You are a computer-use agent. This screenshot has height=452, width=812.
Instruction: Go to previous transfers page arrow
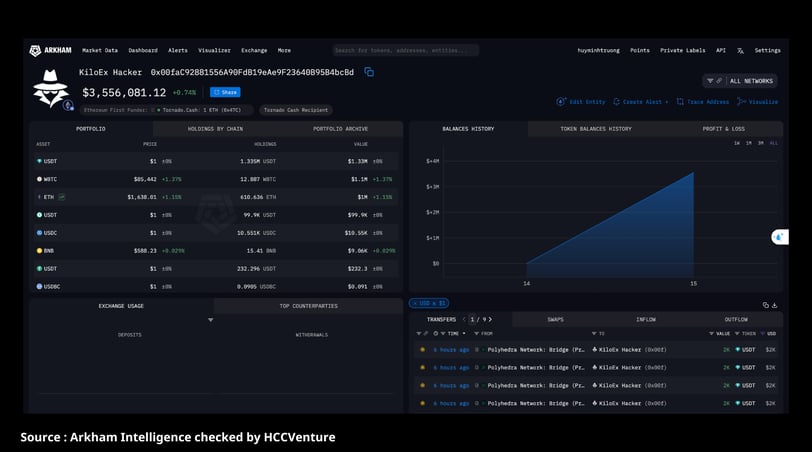tap(464, 319)
